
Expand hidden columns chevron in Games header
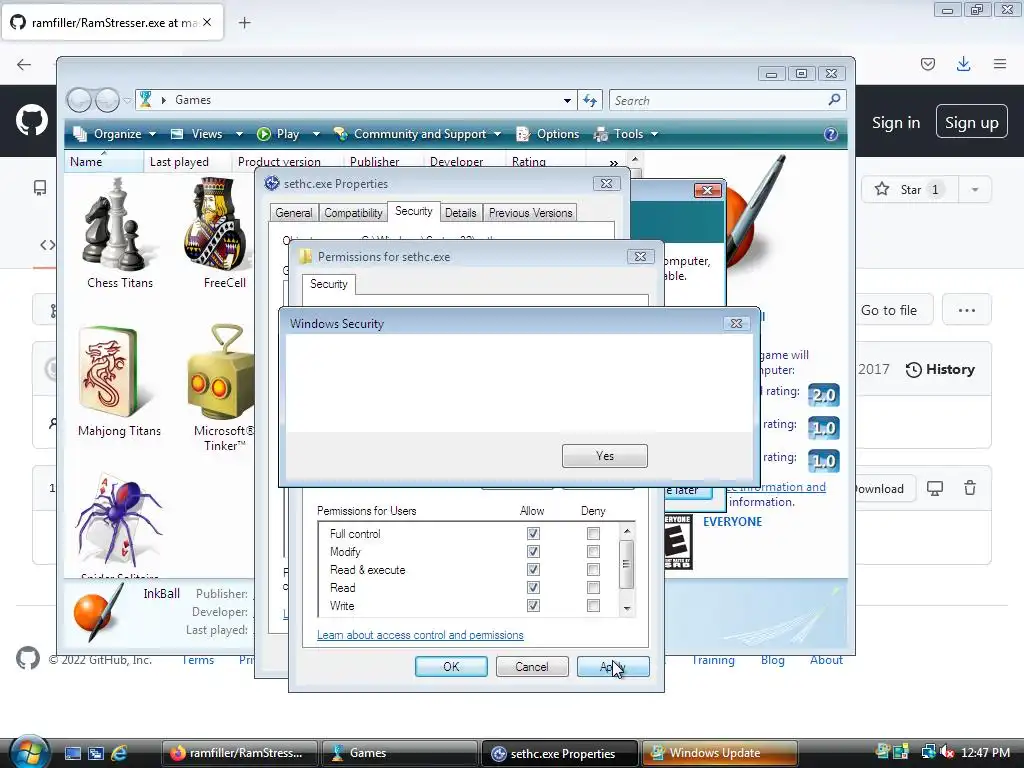(613, 163)
